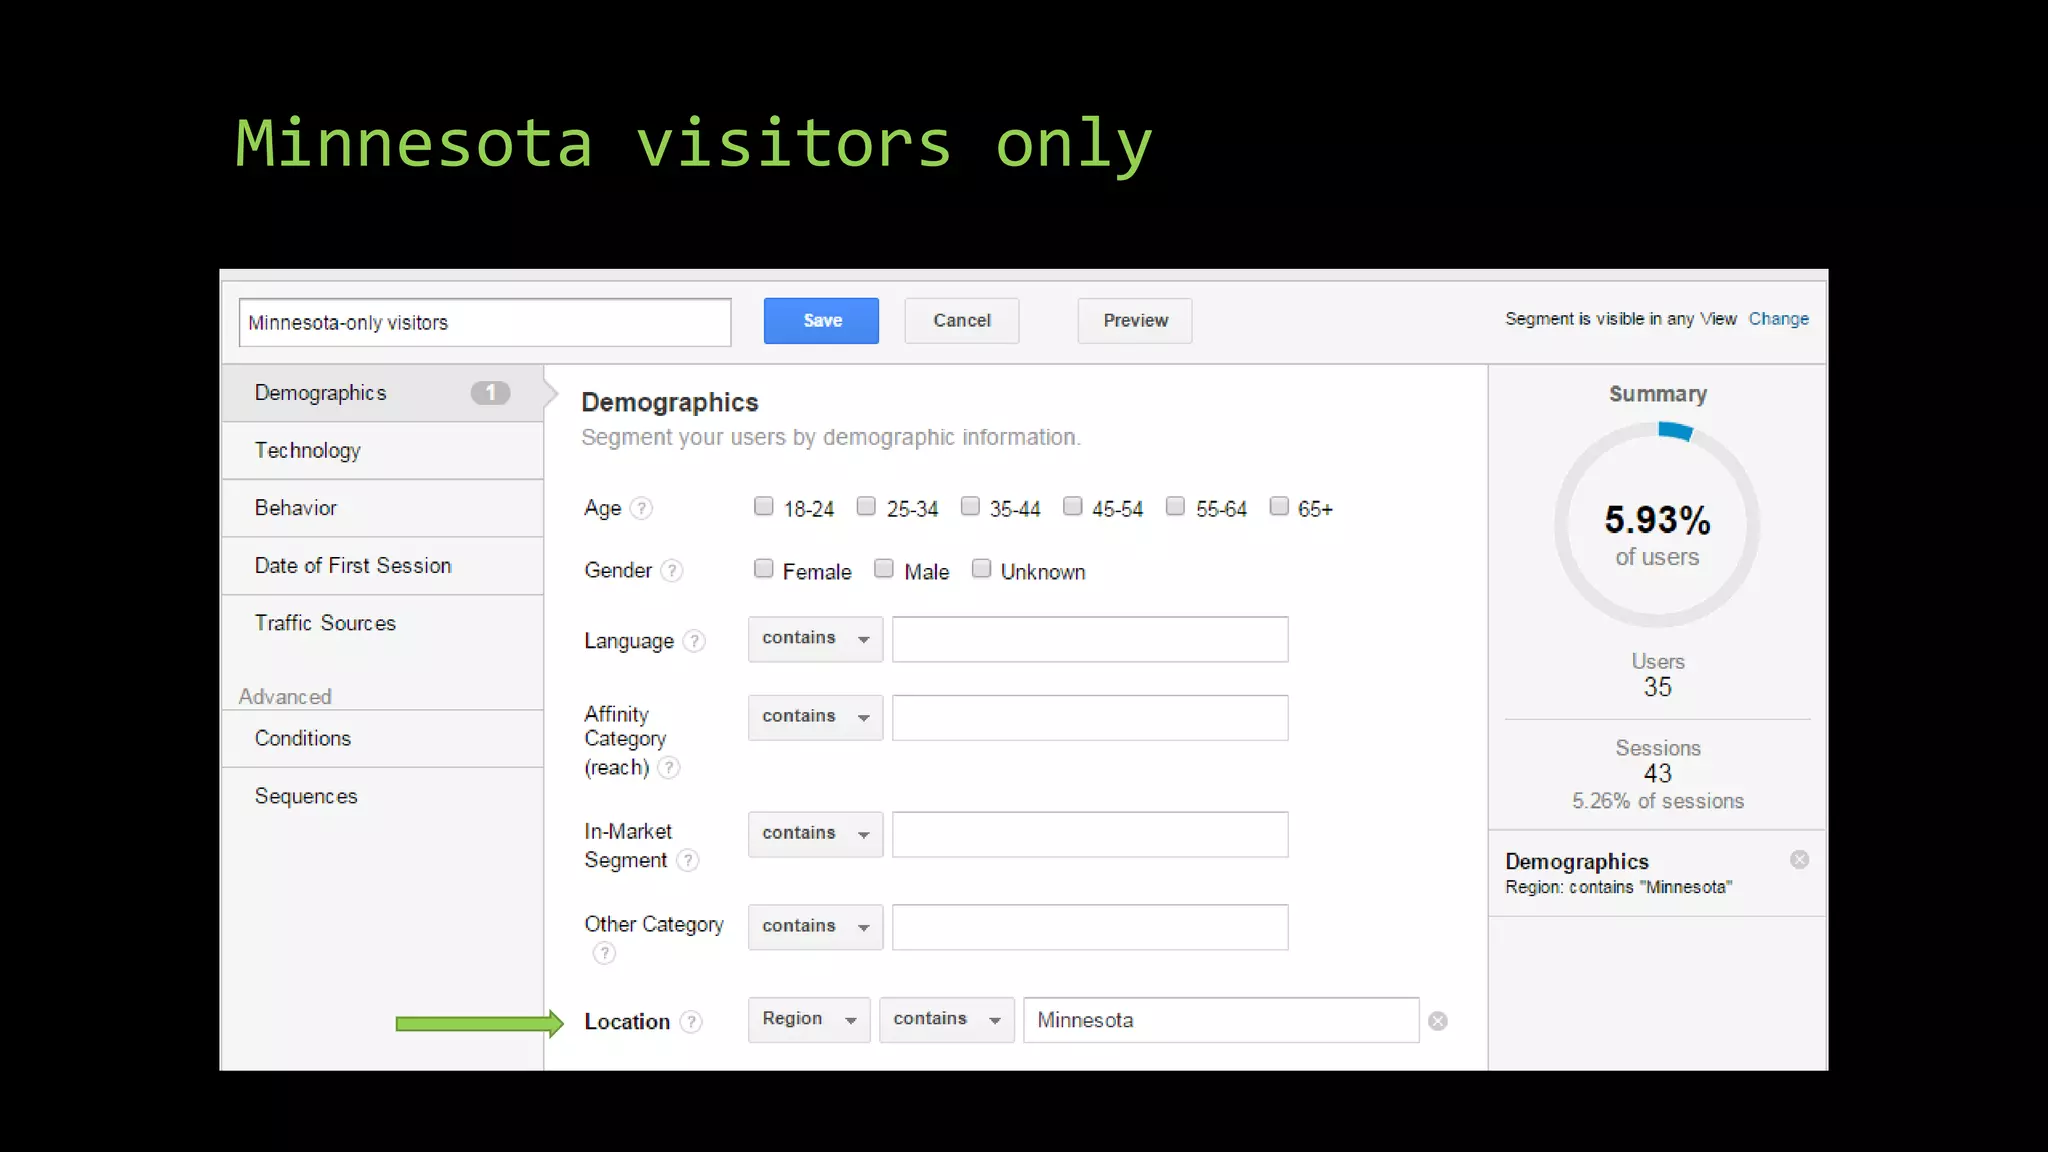Open the Location Region dropdown
This screenshot has width=2048, height=1152.
click(809, 1020)
